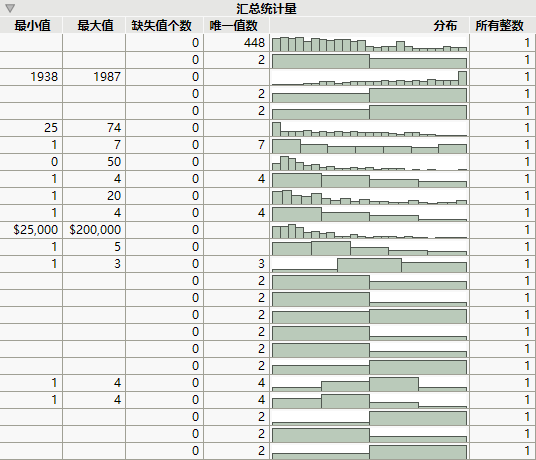The image size is (536, 460).
Task: Open distribution histogram in the 0 to 50 row
Action: 370,162
